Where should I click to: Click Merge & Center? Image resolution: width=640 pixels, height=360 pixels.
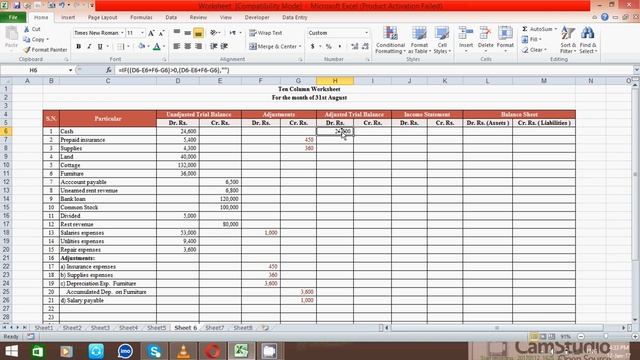(x=273, y=47)
